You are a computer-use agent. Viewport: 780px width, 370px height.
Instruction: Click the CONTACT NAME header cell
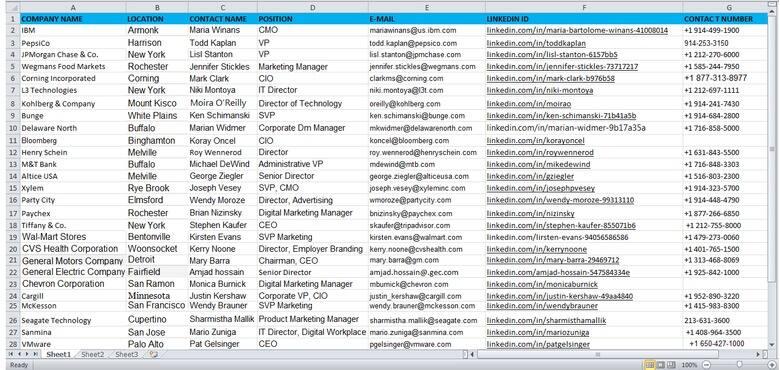(222, 19)
